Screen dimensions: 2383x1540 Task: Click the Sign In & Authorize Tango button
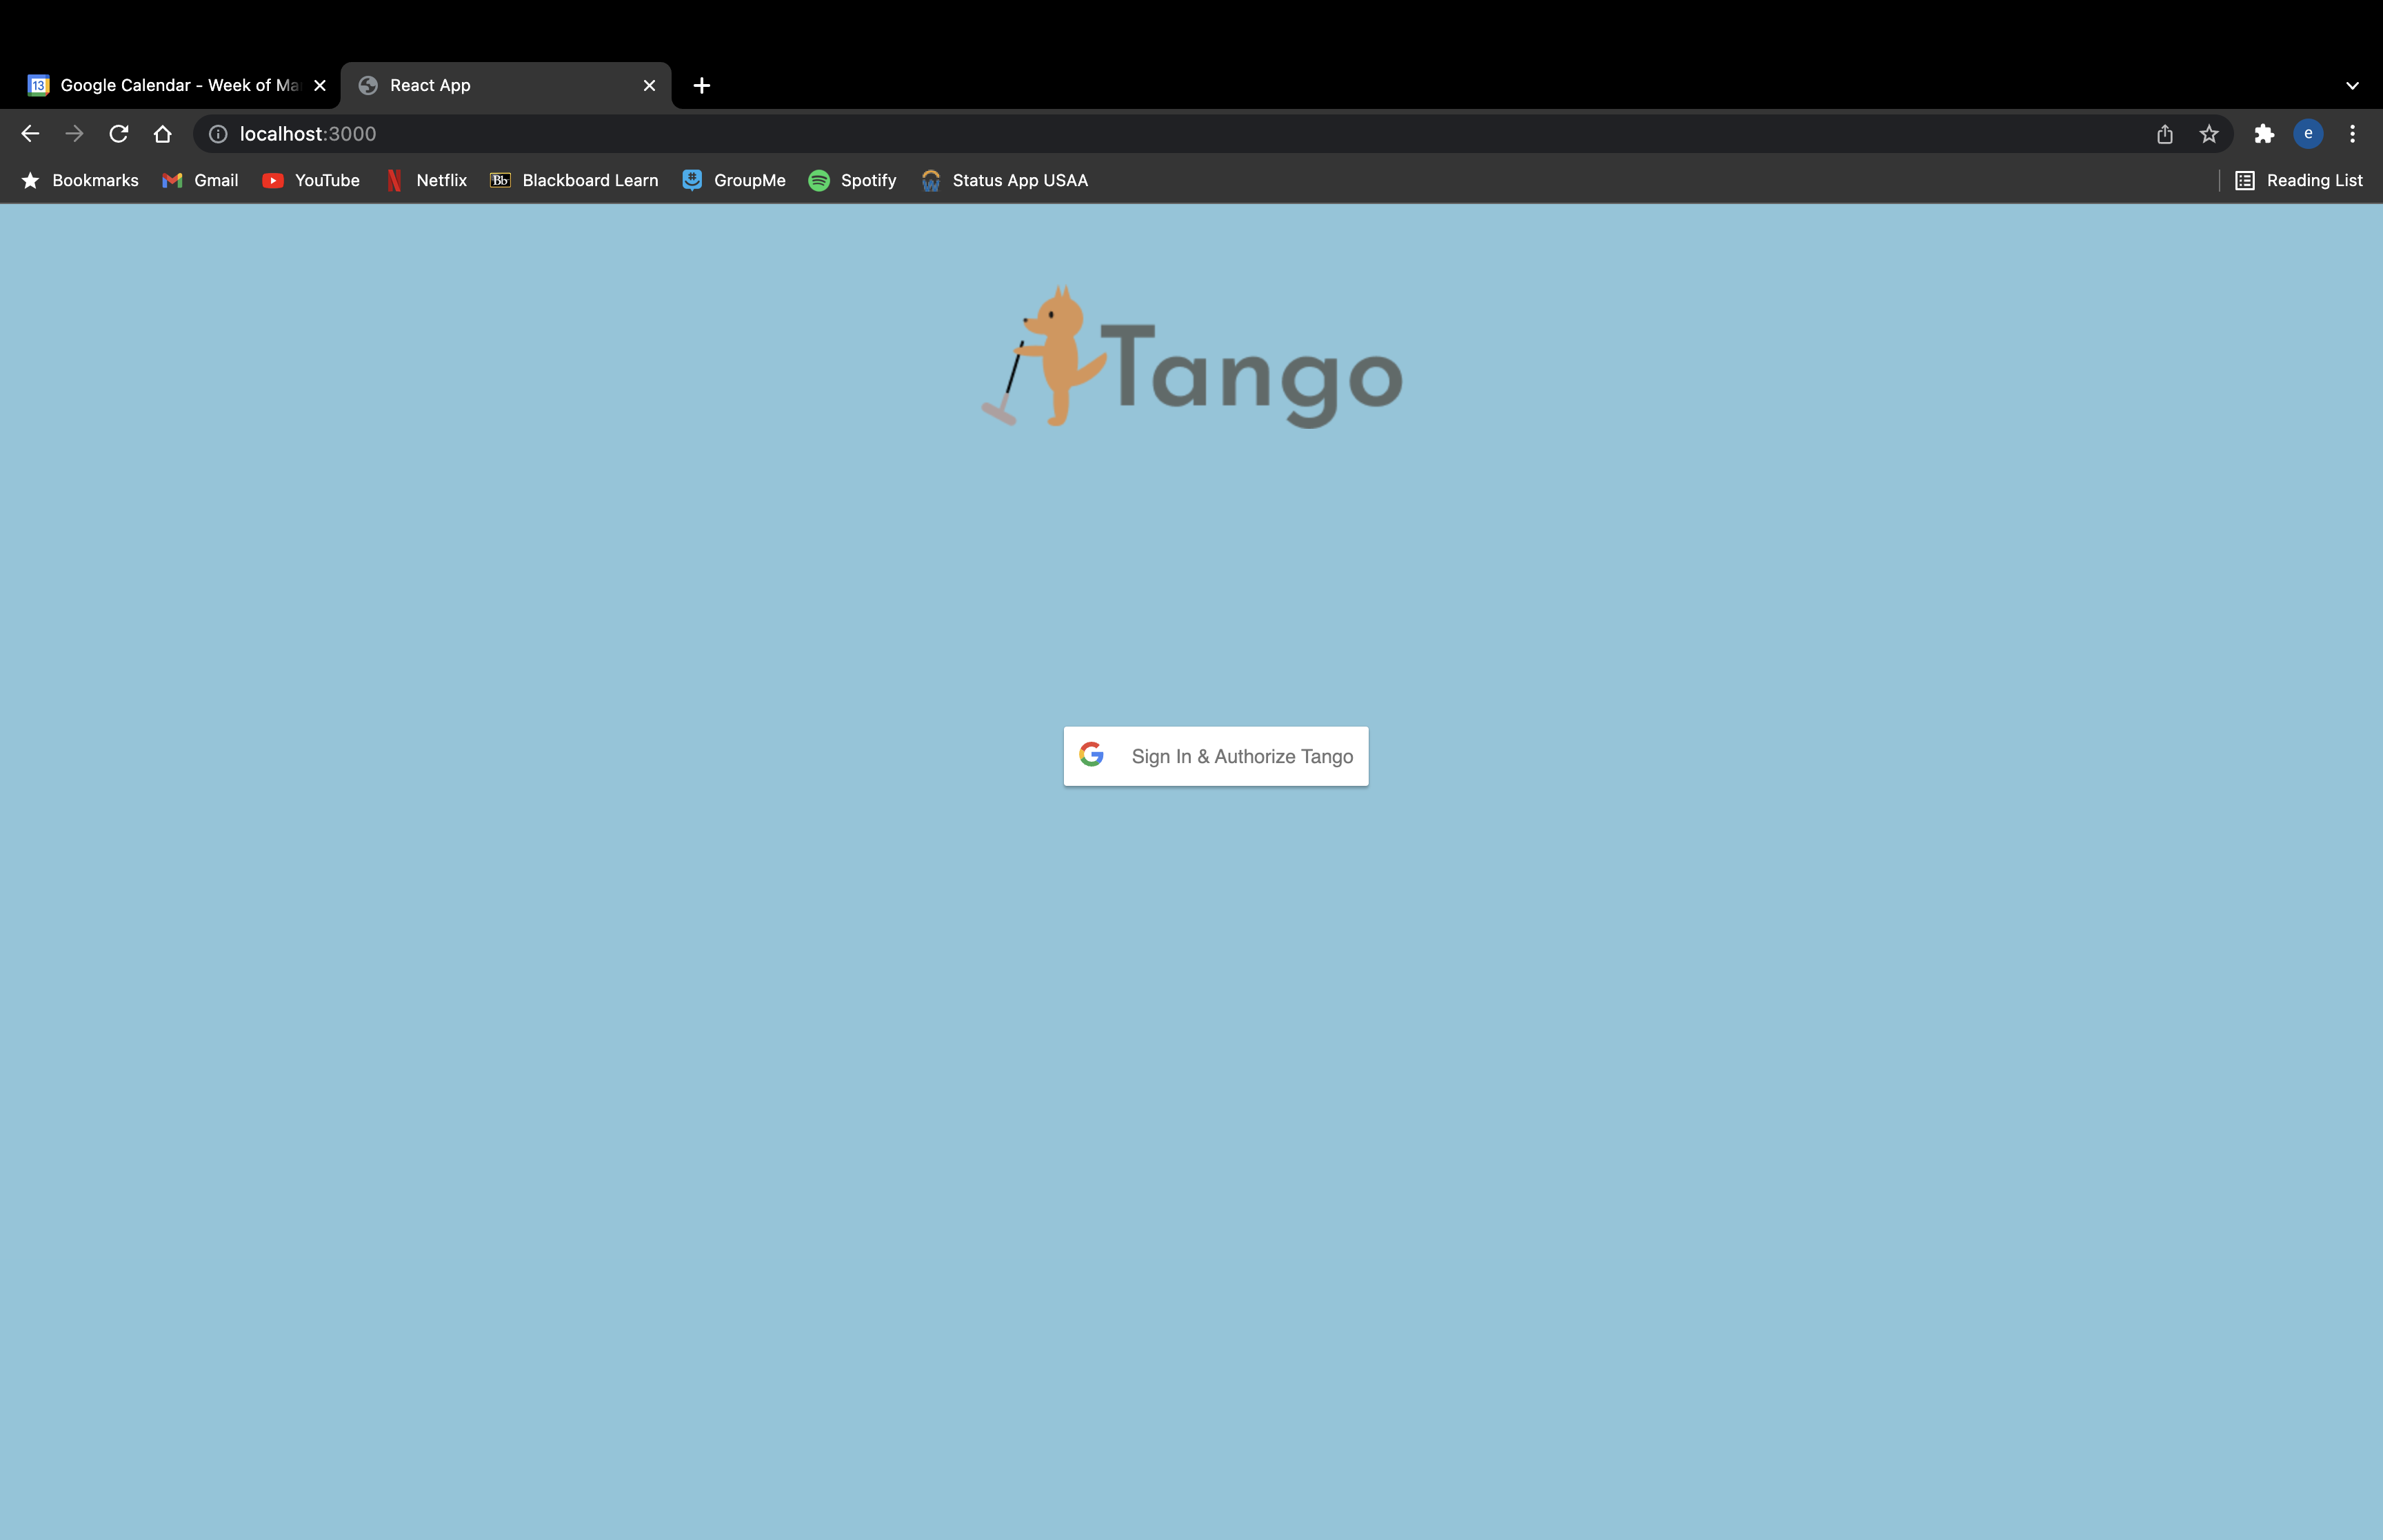(x=1215, y=756)
